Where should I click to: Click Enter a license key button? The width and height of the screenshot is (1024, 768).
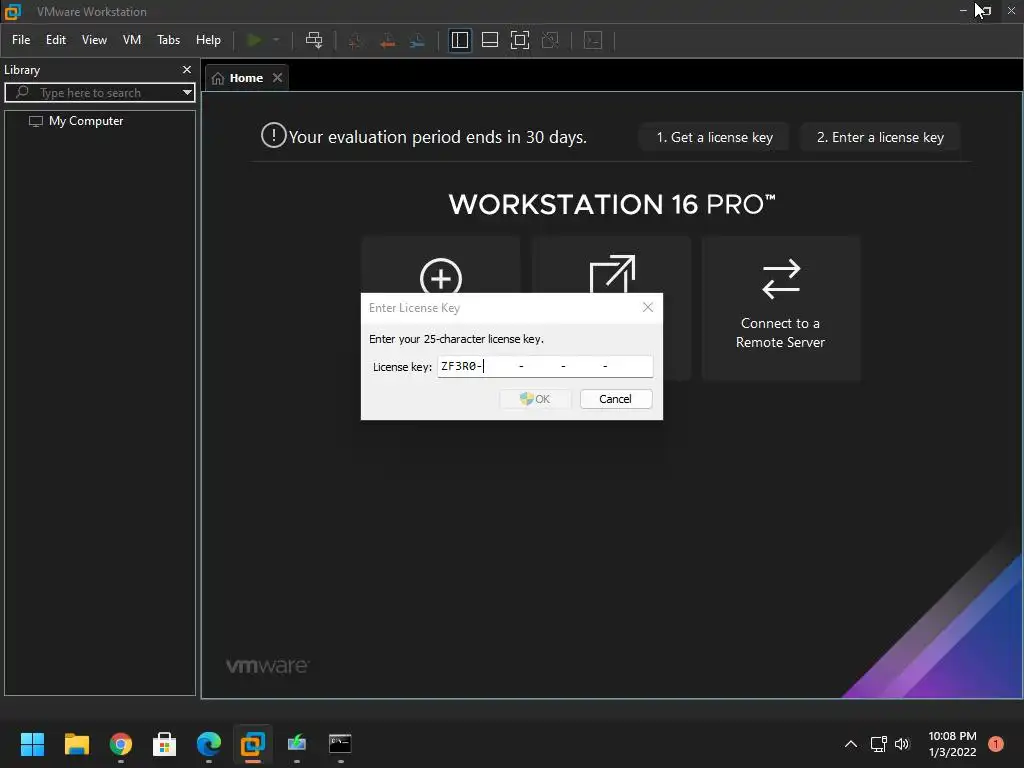pyautogui.click(x=880, y=137)
